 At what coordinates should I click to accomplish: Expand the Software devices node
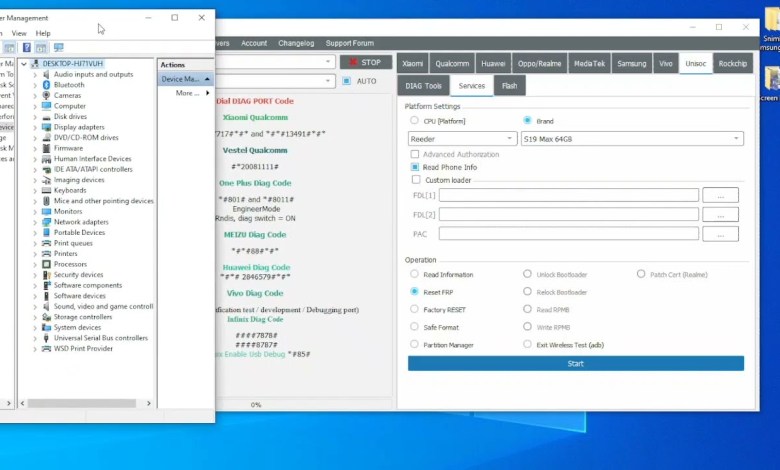(35, 296)
